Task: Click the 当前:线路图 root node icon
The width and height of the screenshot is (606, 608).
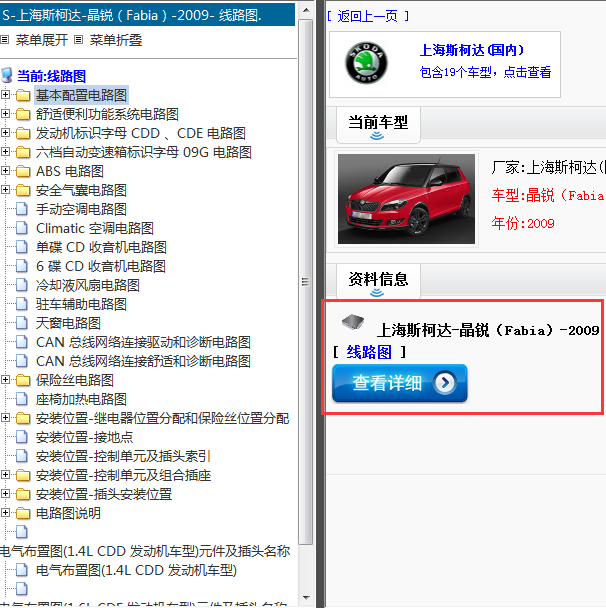Action: click(x=7, y=75)
